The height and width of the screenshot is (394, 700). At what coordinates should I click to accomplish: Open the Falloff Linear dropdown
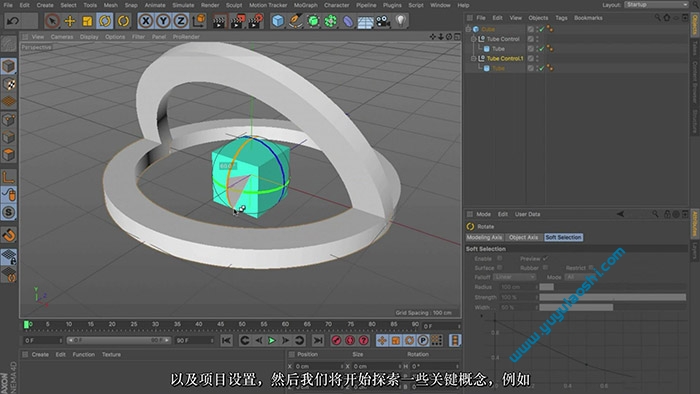tap(514, 277)
